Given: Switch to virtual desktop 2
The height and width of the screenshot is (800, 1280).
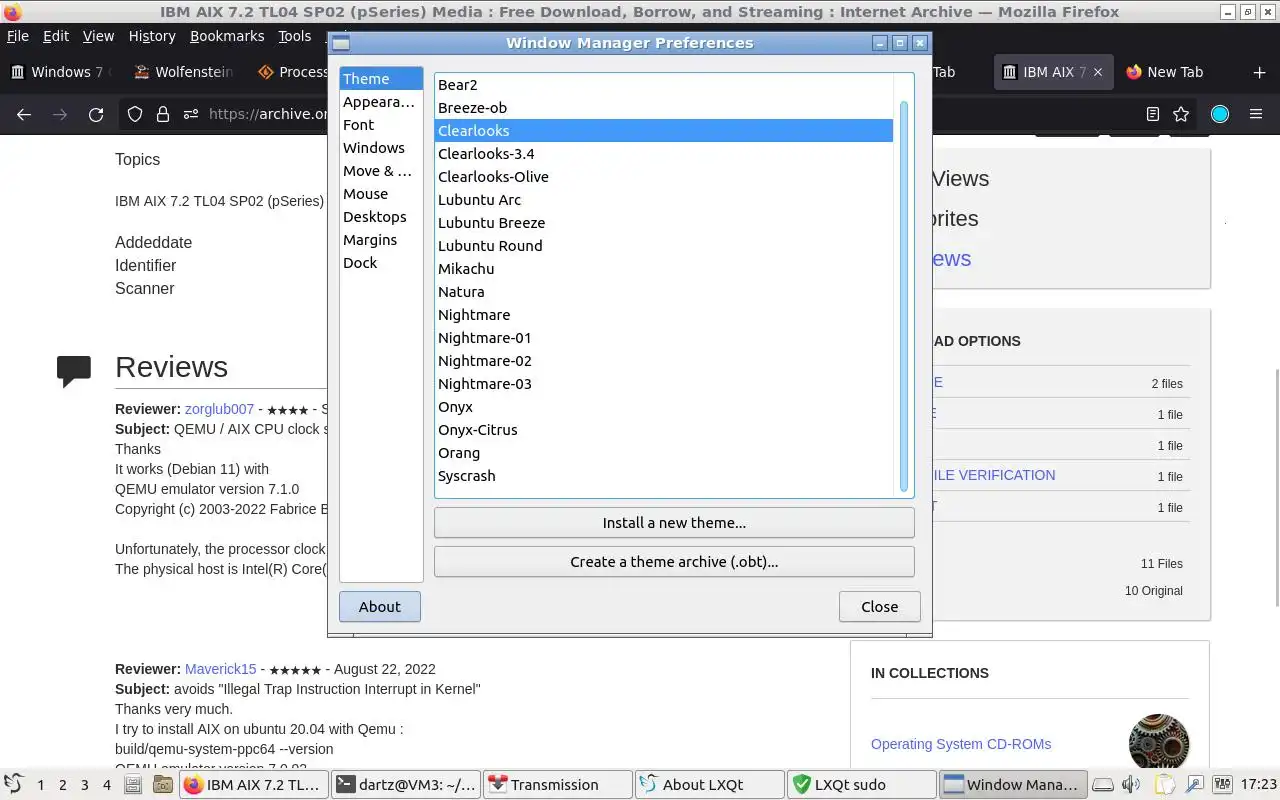Looking at the screenshot, I should pyautogui.click(x=62, y=785).
